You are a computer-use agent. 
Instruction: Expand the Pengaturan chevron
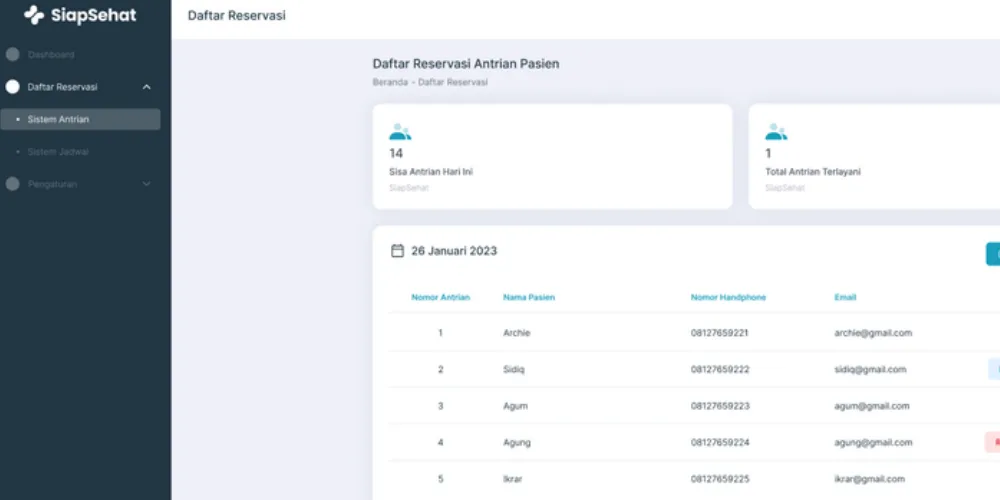tap(146, 184)
